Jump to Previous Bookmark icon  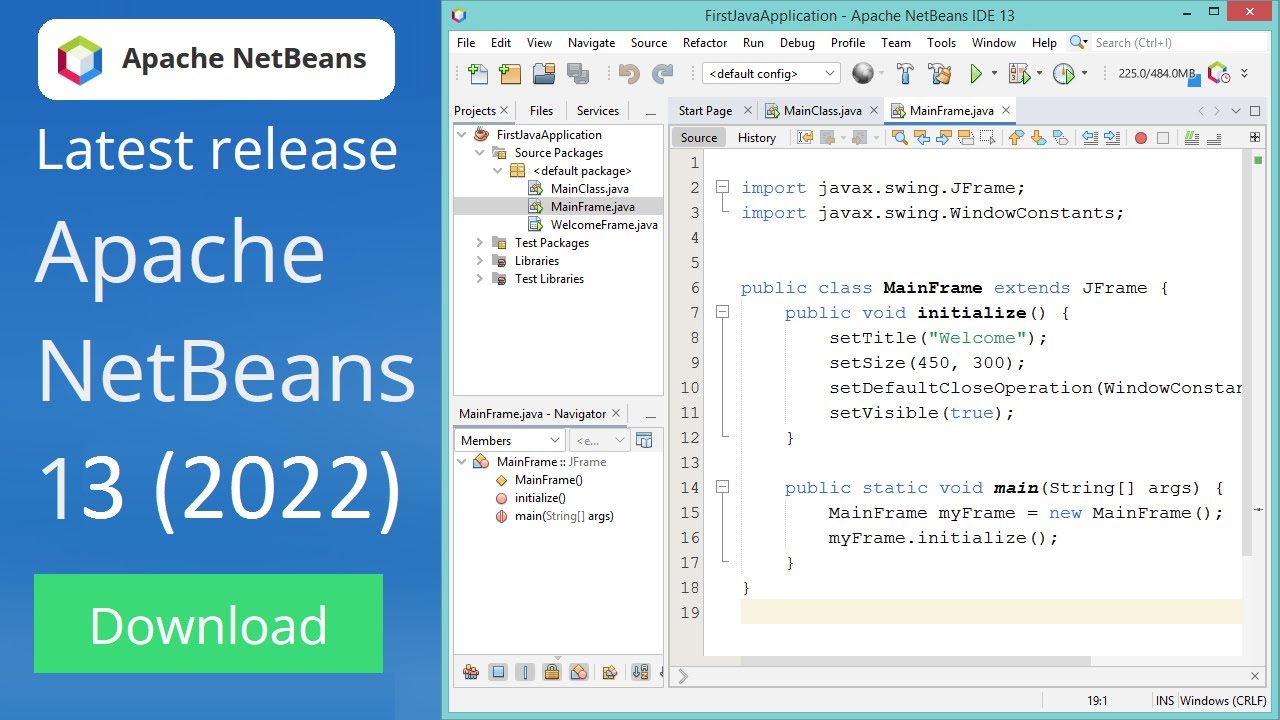(1016, 138)
